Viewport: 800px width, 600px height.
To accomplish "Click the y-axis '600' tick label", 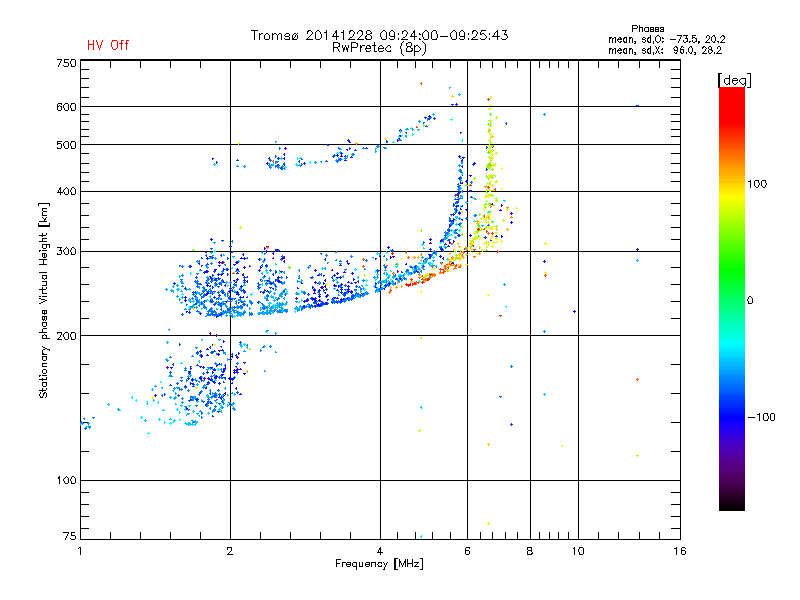I will pos(66,107).
